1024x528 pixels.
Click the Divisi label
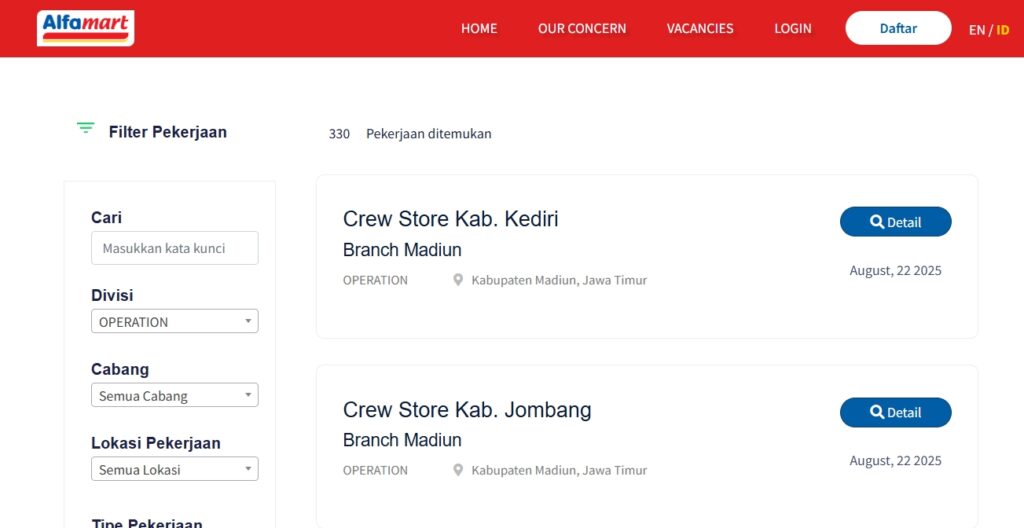112,295
